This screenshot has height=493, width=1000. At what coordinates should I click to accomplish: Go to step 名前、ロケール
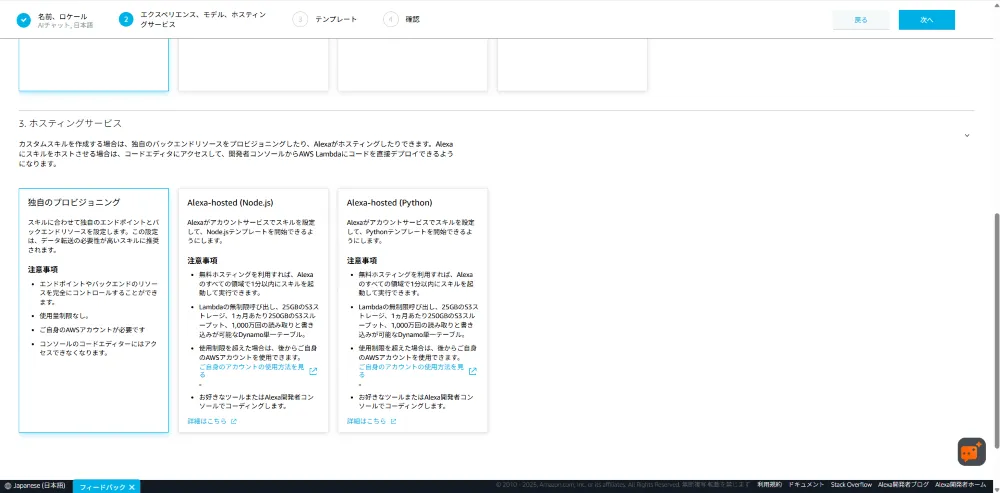(x=62, y=16)
